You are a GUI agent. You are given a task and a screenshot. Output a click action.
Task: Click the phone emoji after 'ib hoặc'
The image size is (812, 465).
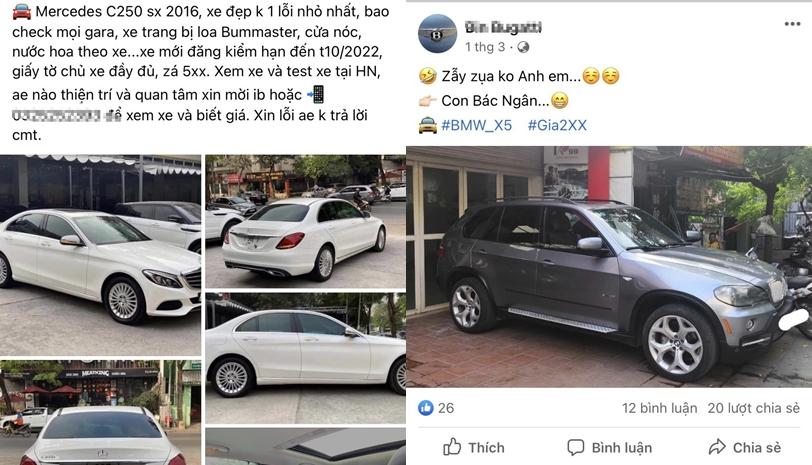tap(315, 94)
